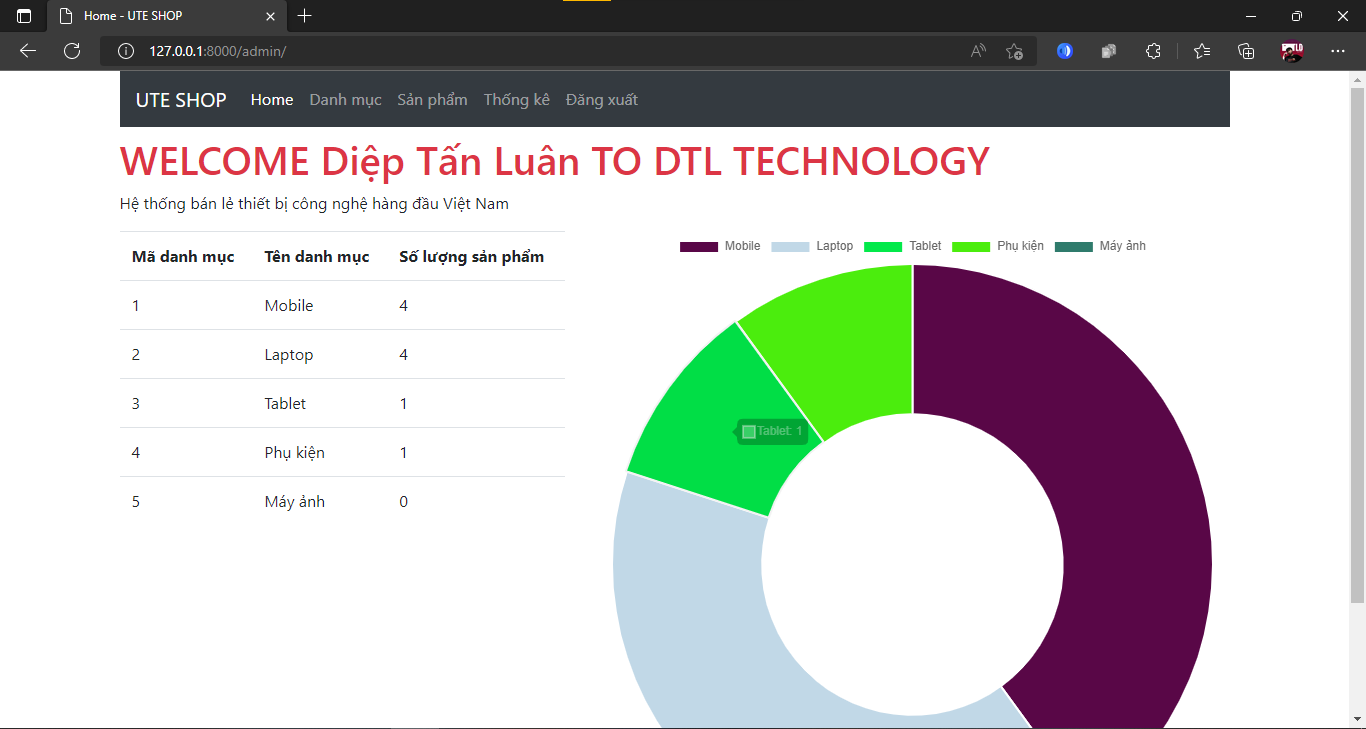
Task: Click the browser Extensions puzzle icon
Action: click(1153, 51)
